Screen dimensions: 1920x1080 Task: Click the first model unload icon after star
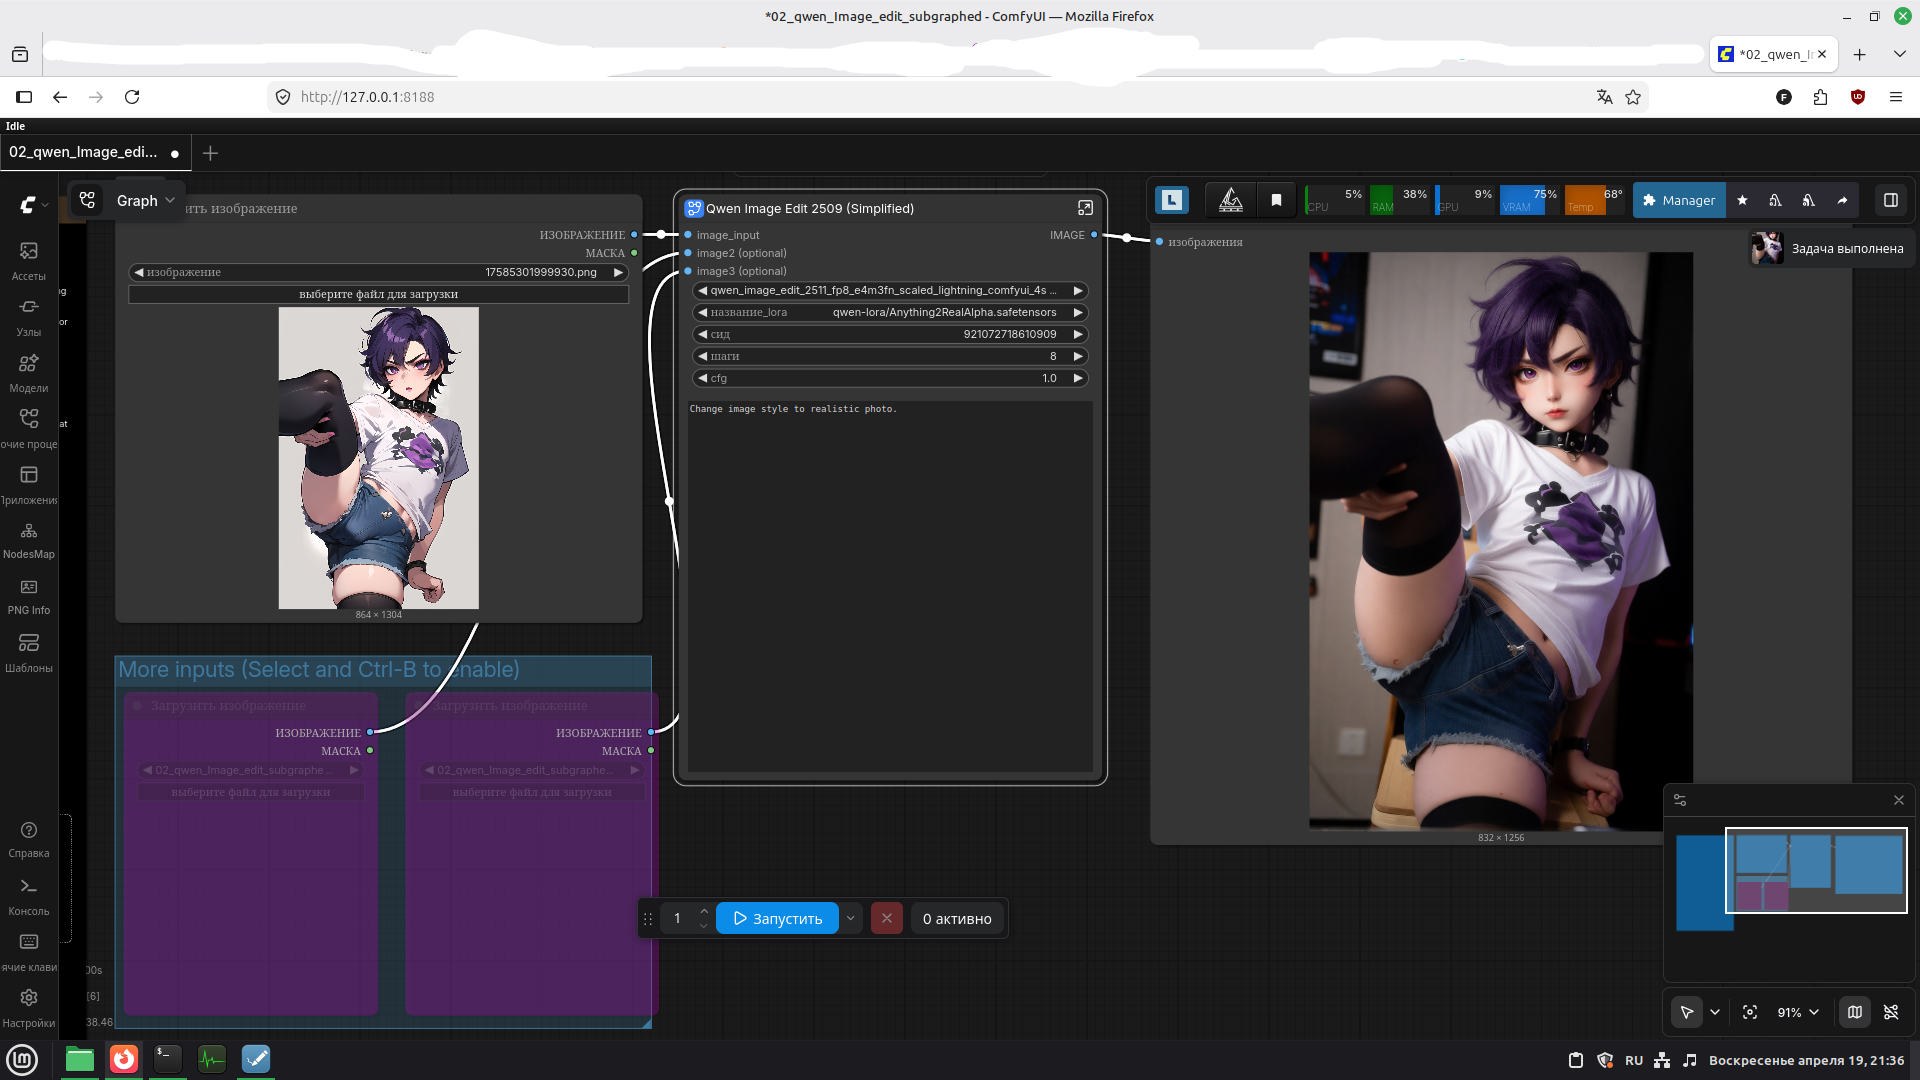1775,200
